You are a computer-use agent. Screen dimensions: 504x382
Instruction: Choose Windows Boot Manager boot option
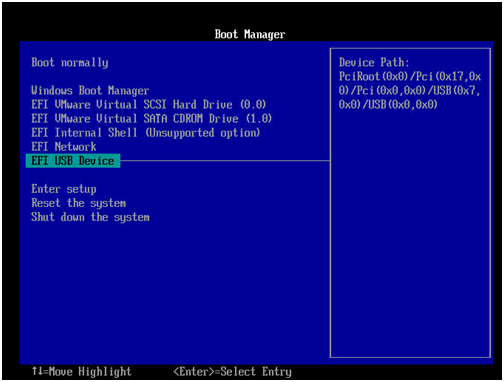point(90,91)
